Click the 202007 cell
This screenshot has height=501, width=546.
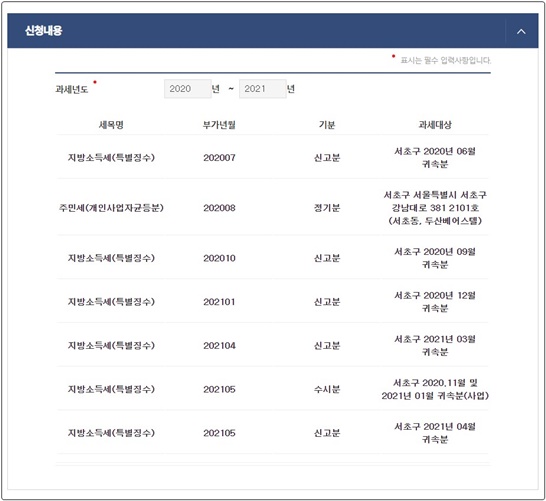(x=219, y=158)
